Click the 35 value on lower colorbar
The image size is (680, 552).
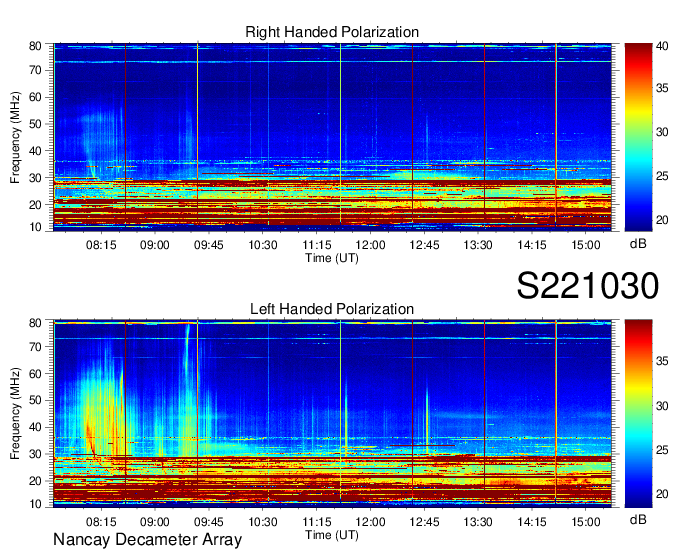(662, 361)
